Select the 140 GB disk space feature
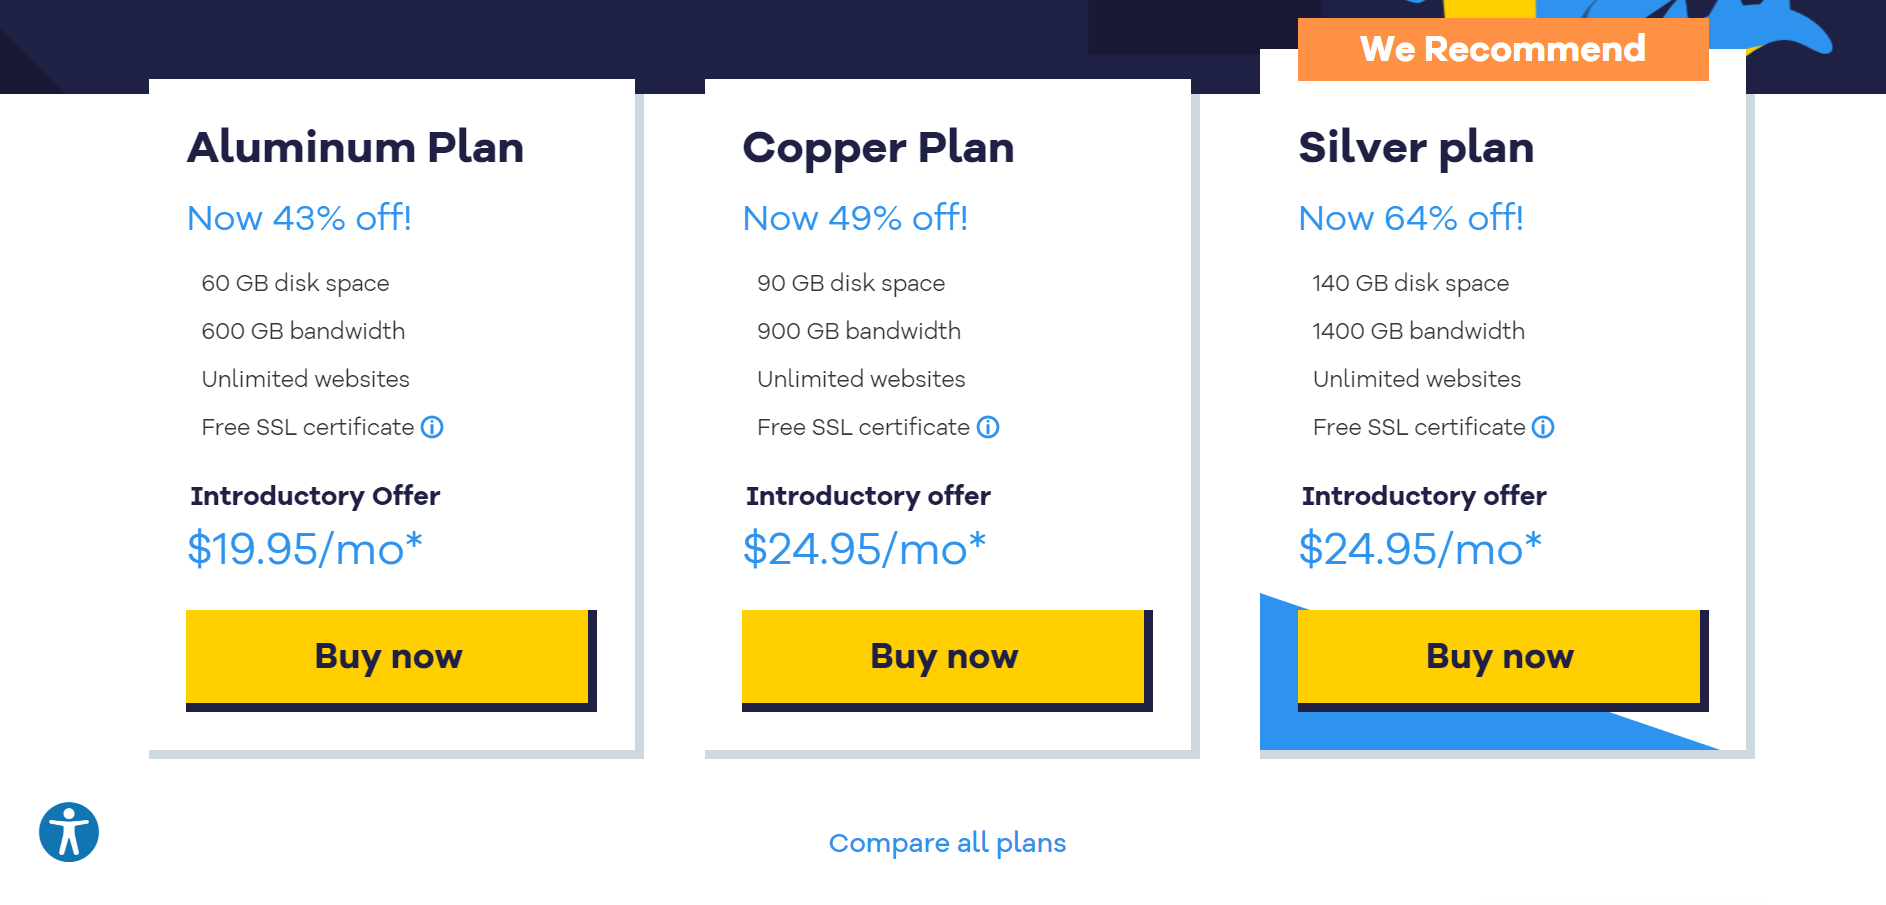The height and width of the screenshot is (905, 1886). (x=1410, y=283)
